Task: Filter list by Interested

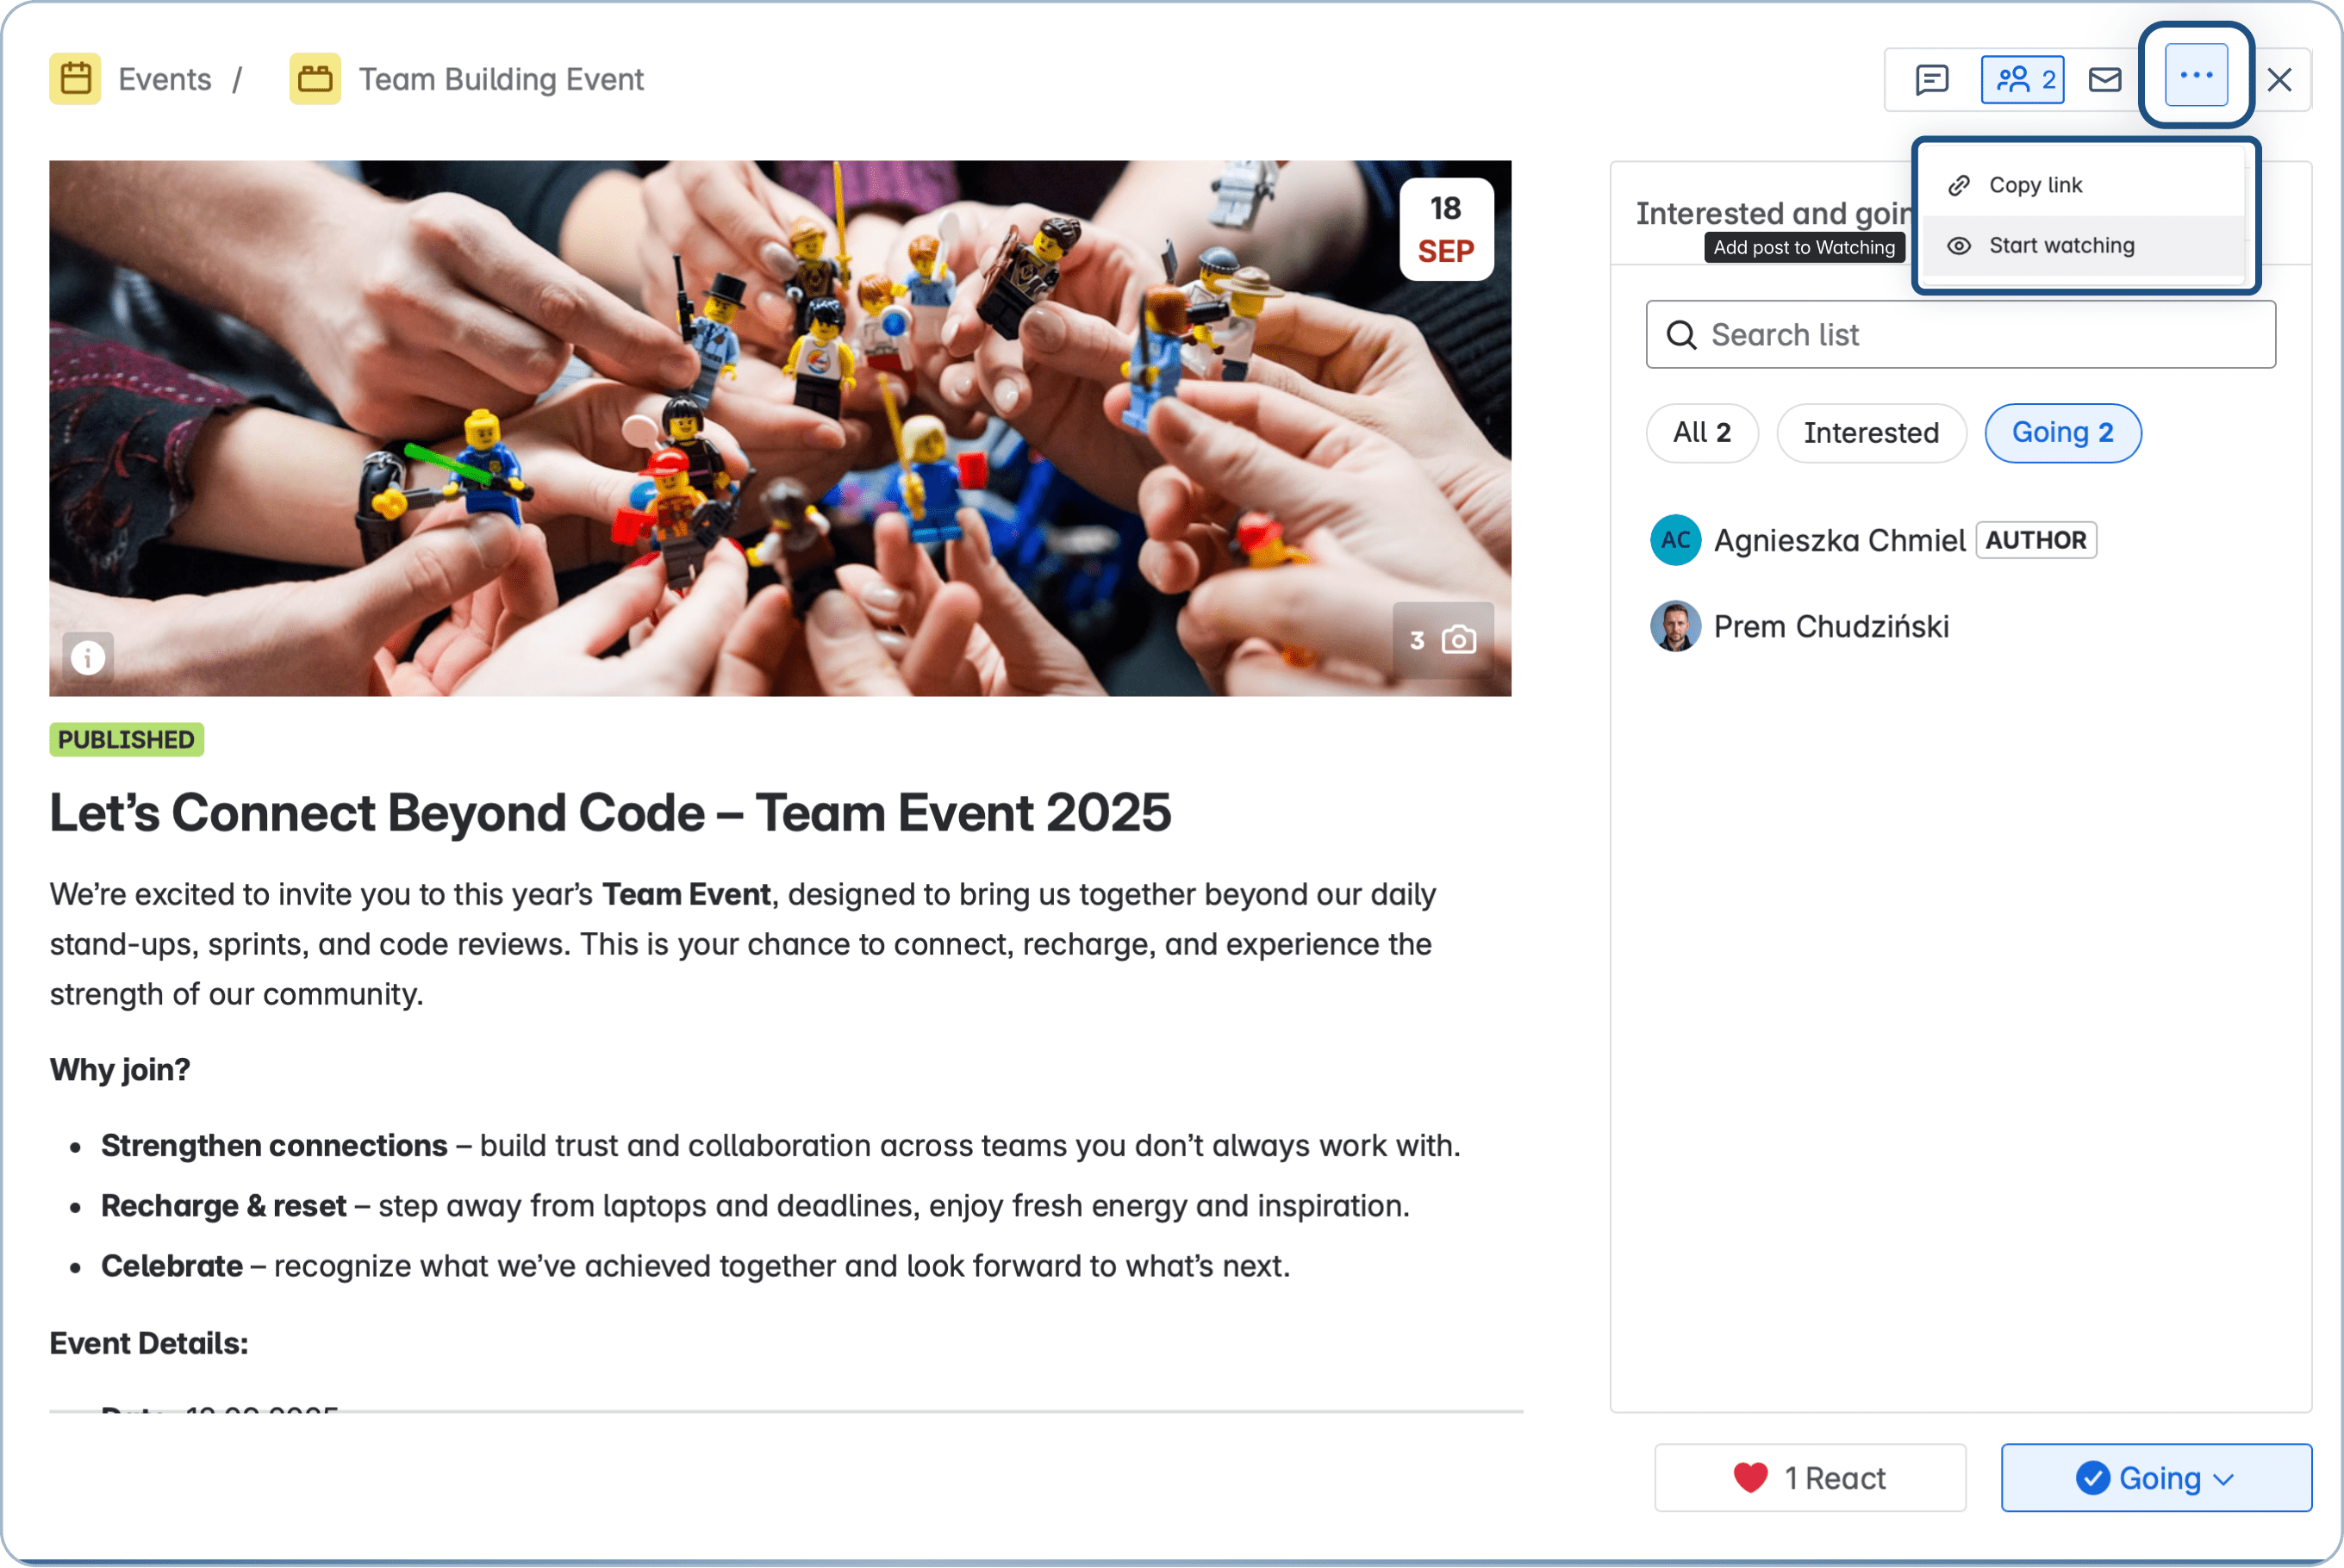Action: 1870,433
